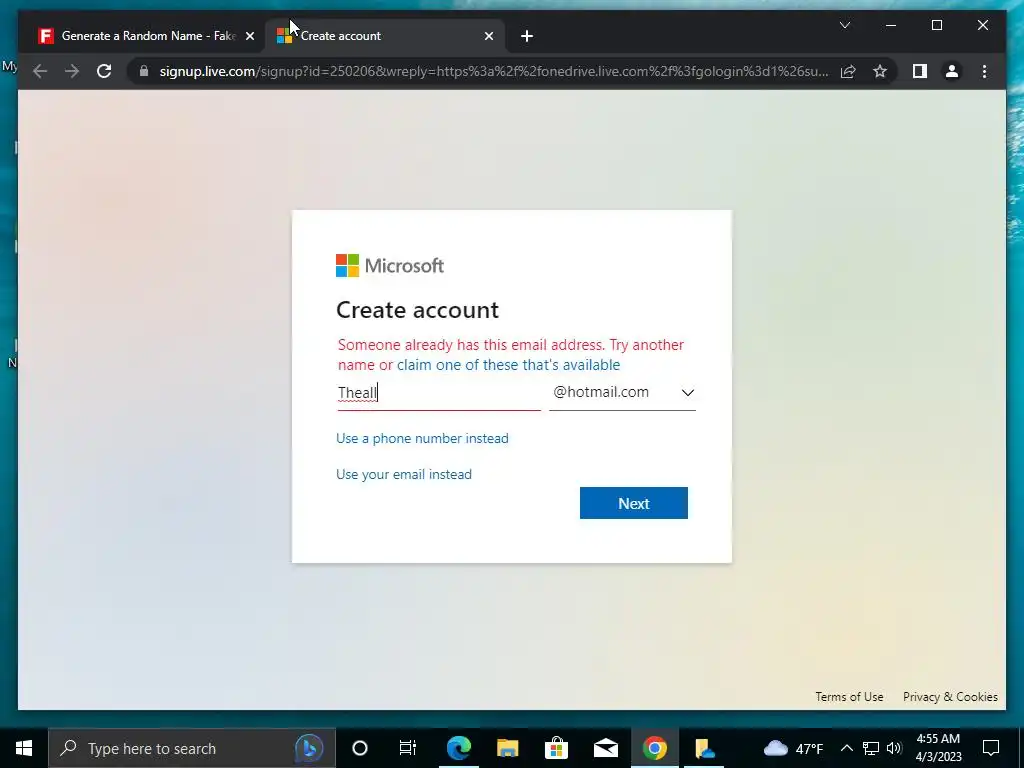Bookmark this page with the star
Screen dimensions: 1024x768
(x=880, y=71)
